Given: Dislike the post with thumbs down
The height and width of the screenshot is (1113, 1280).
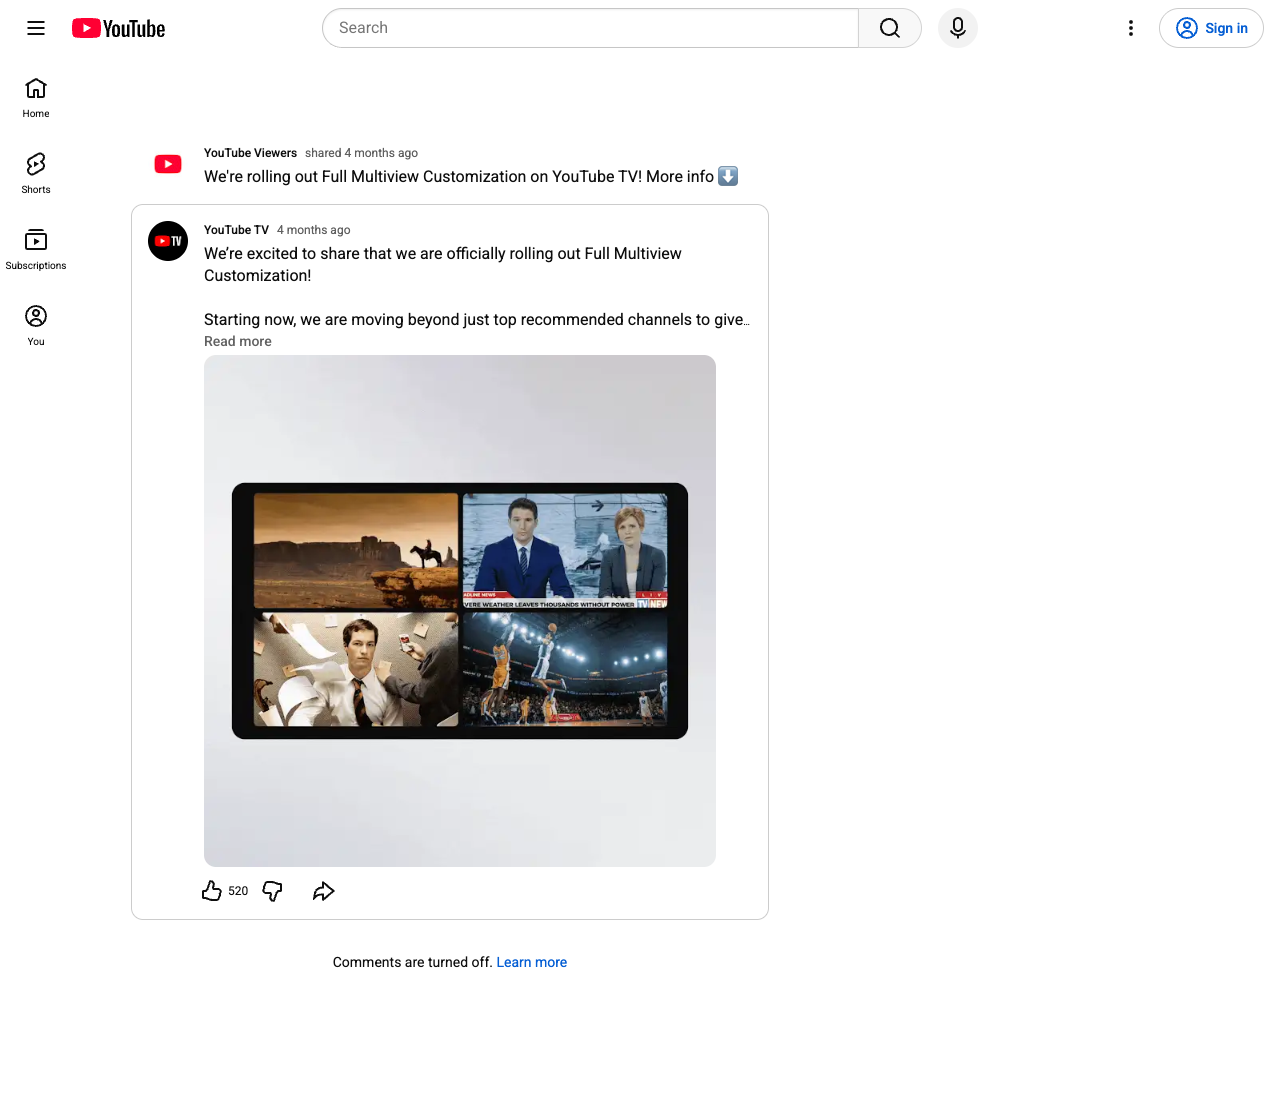Looking at the screenshot, I should point(272,891).
